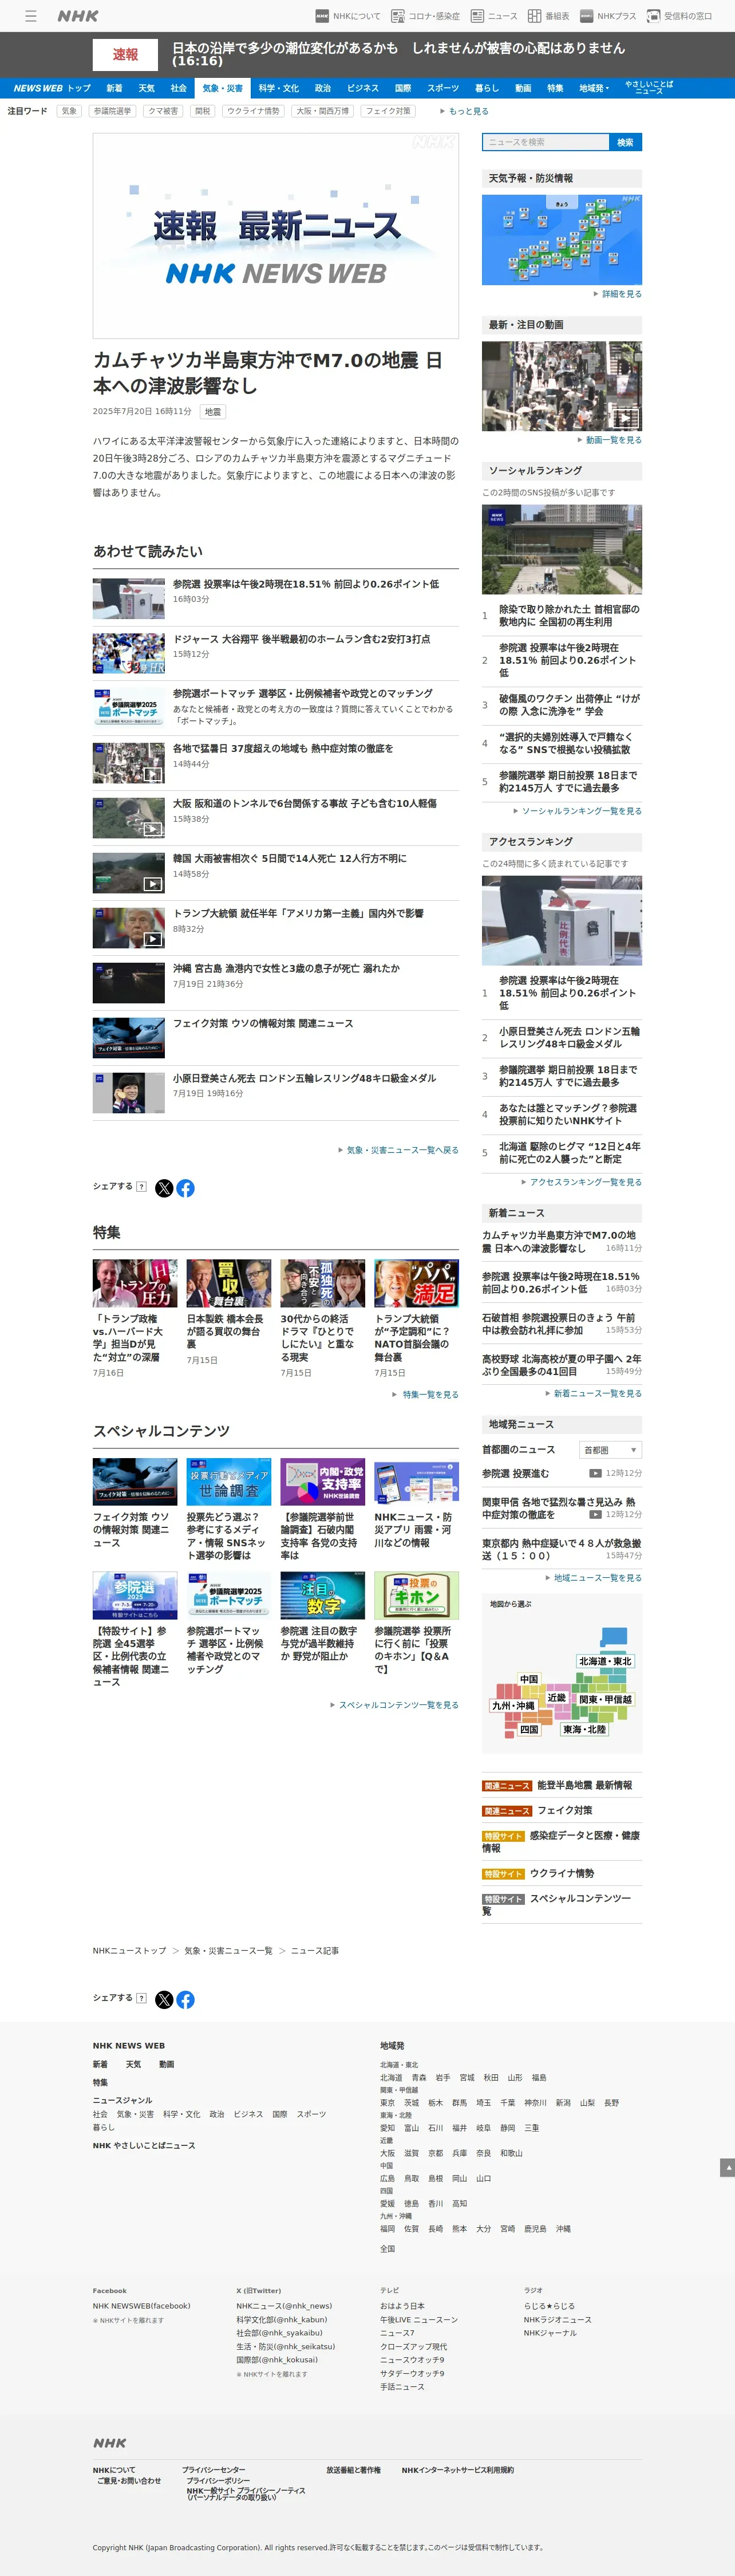Select 近畿 on the region map
The height and width of the screenshot is (2576, 735).
click(x=557, y=1698)
